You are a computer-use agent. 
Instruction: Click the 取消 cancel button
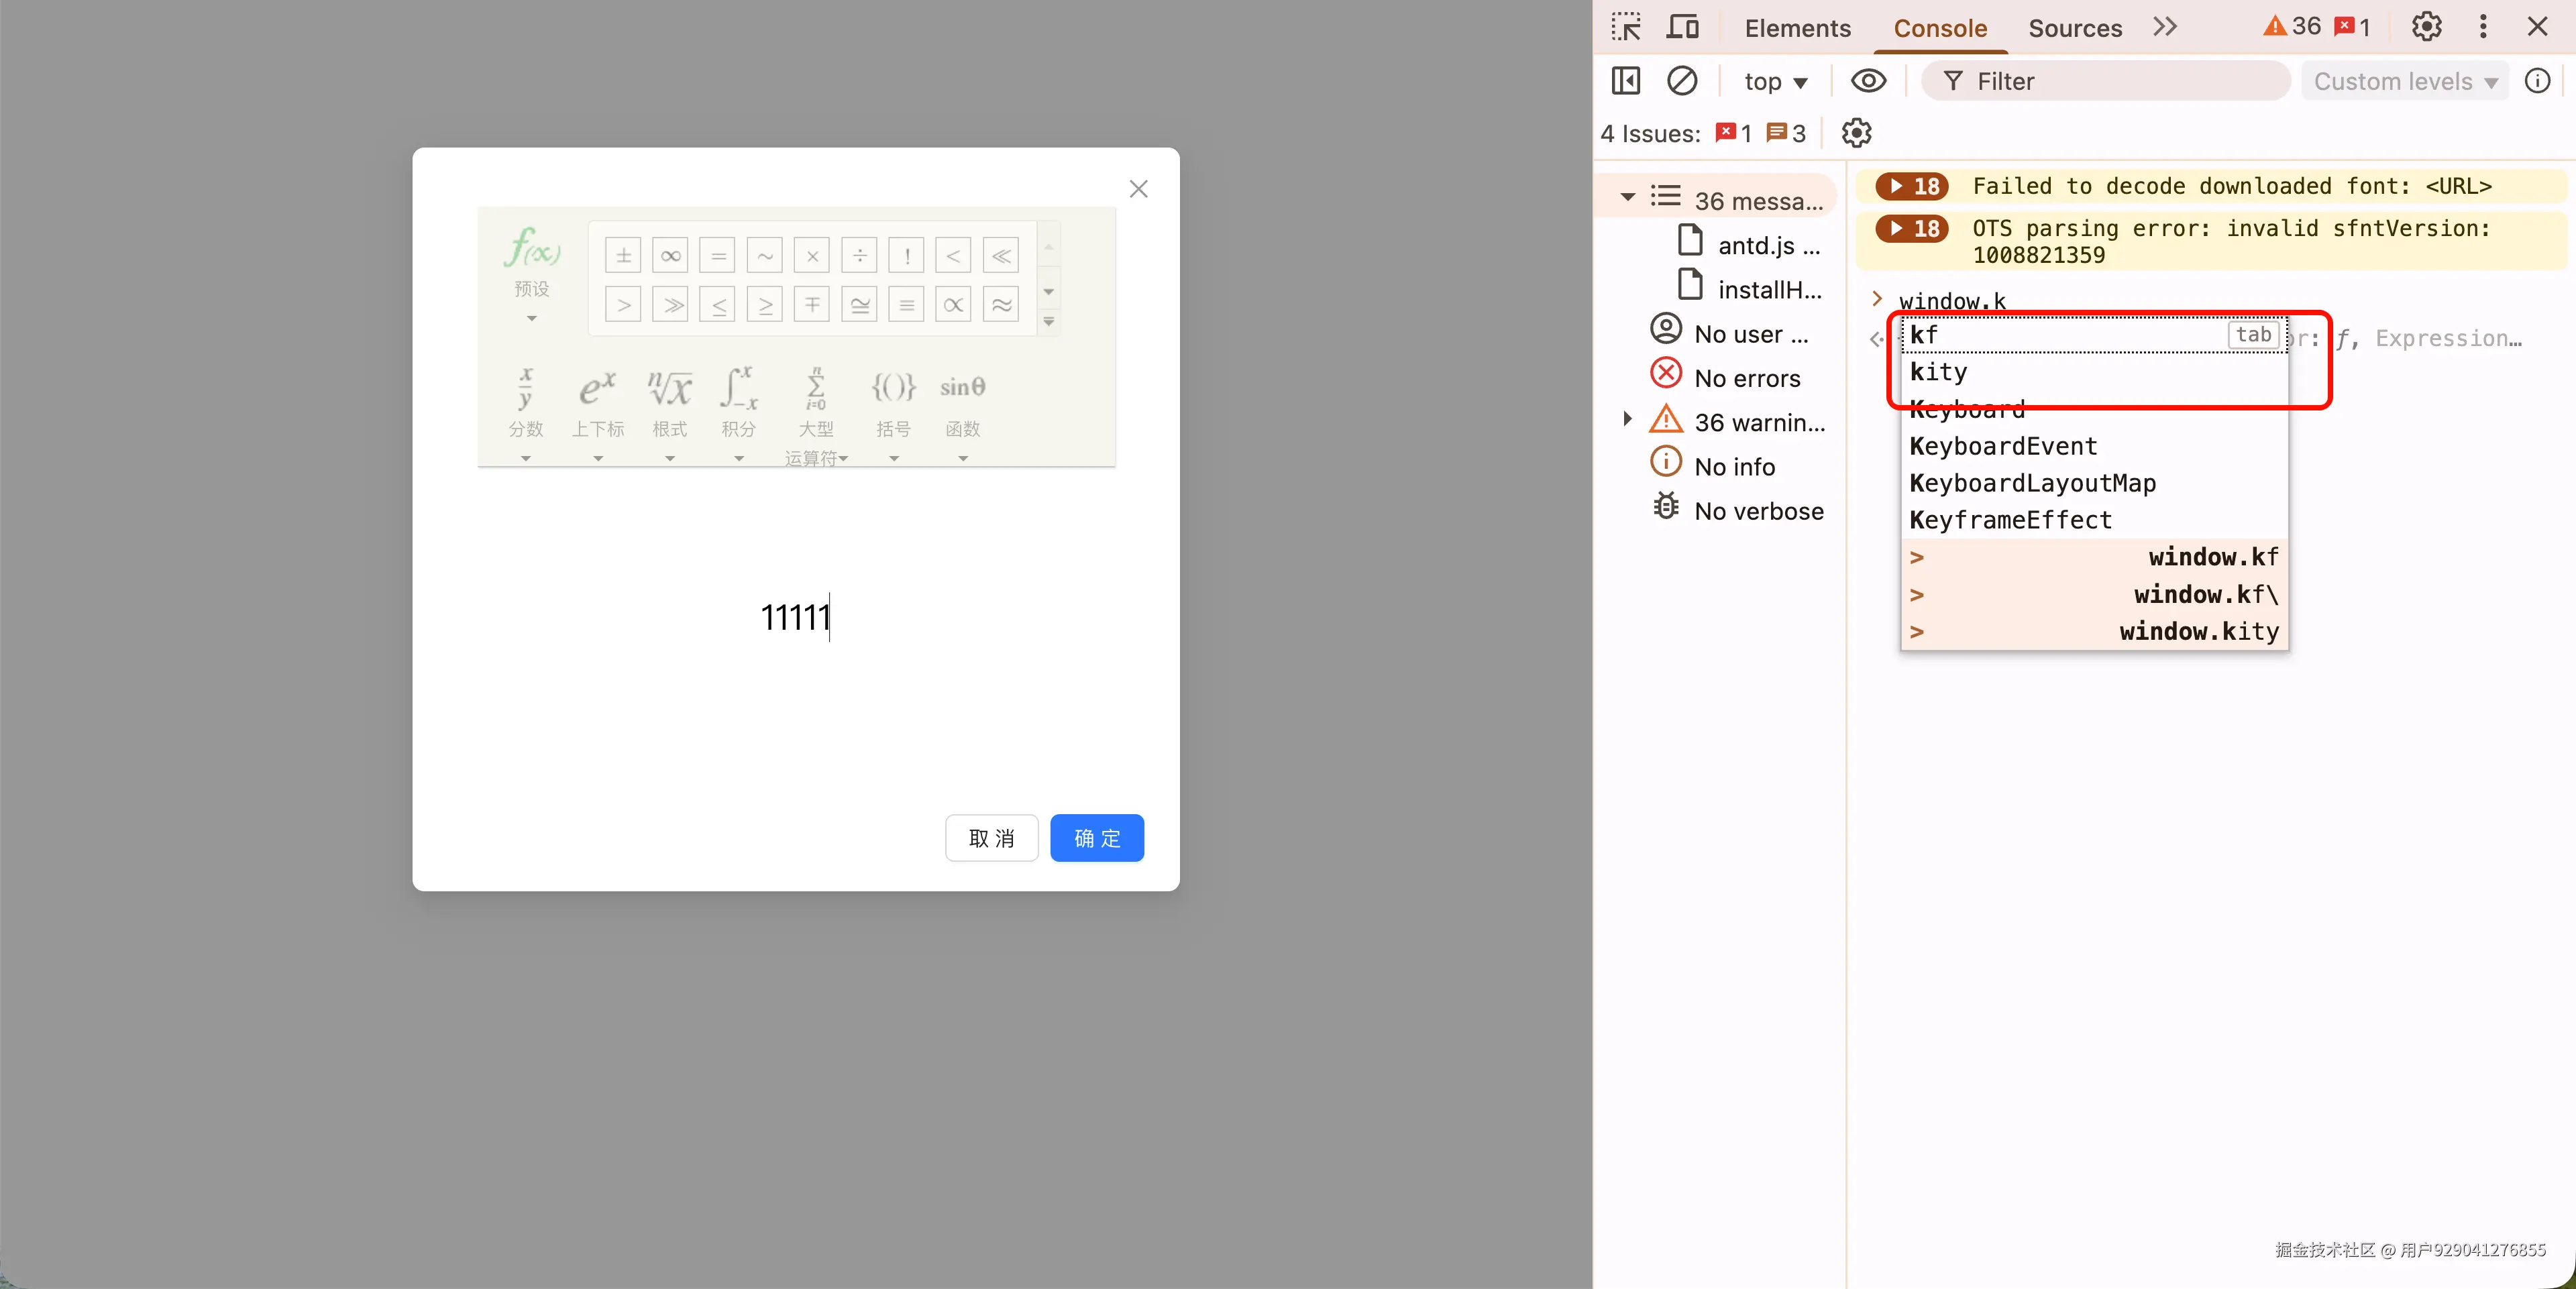[991, 838]
